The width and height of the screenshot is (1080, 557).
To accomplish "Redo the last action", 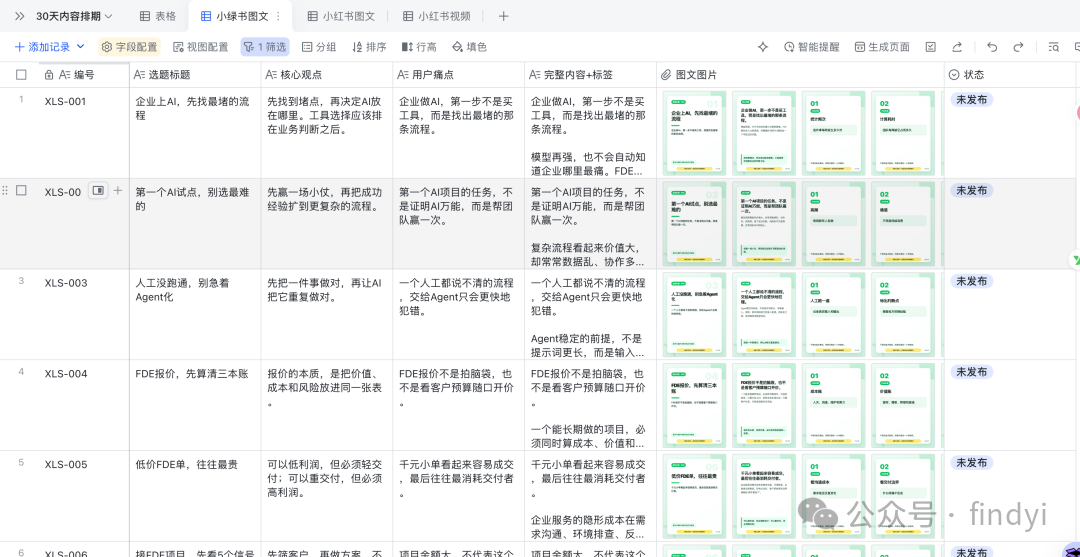I will pos(1018,47).
